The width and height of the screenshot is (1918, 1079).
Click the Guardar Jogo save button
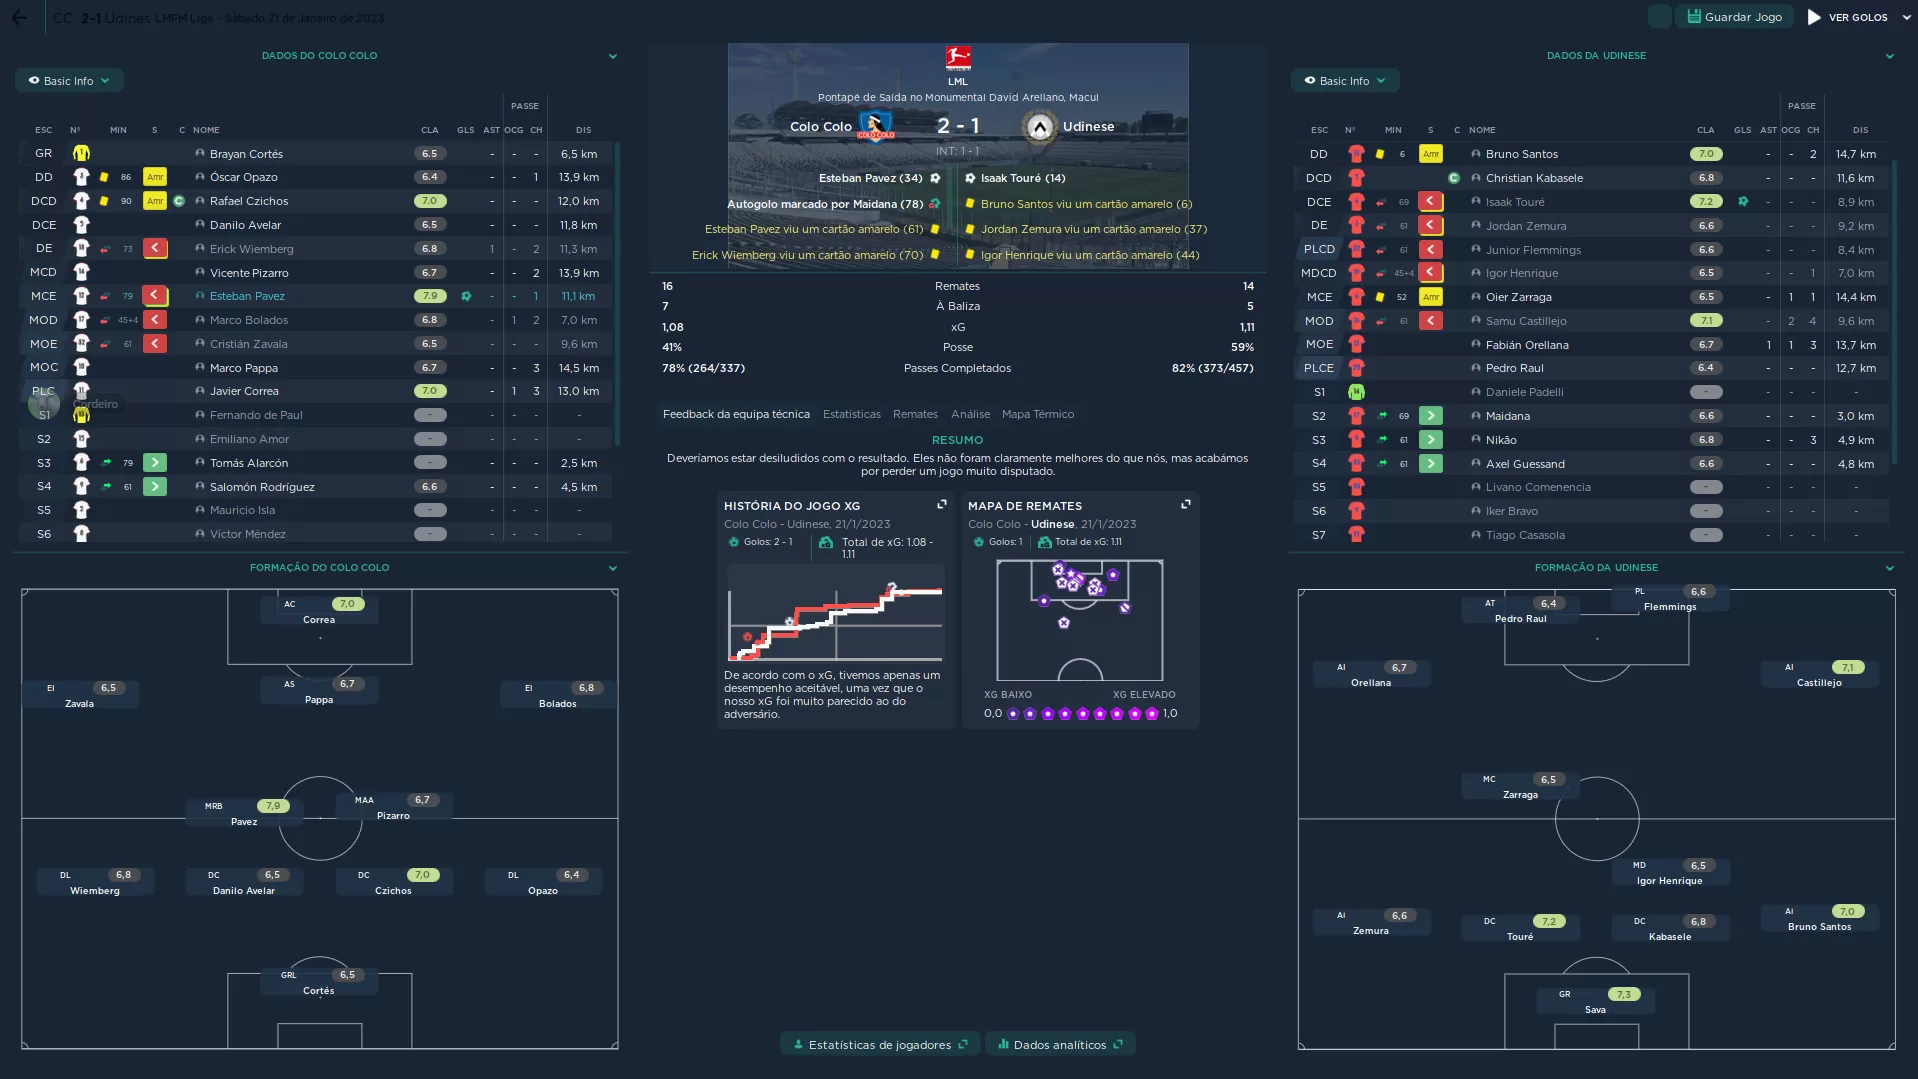tap(1735, 17)
